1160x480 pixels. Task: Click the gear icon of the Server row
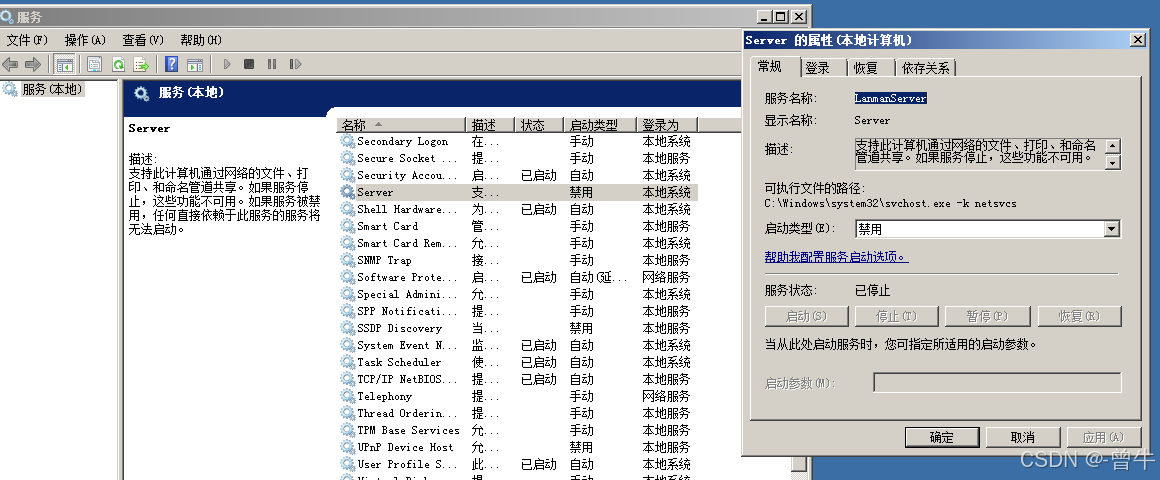348,192
